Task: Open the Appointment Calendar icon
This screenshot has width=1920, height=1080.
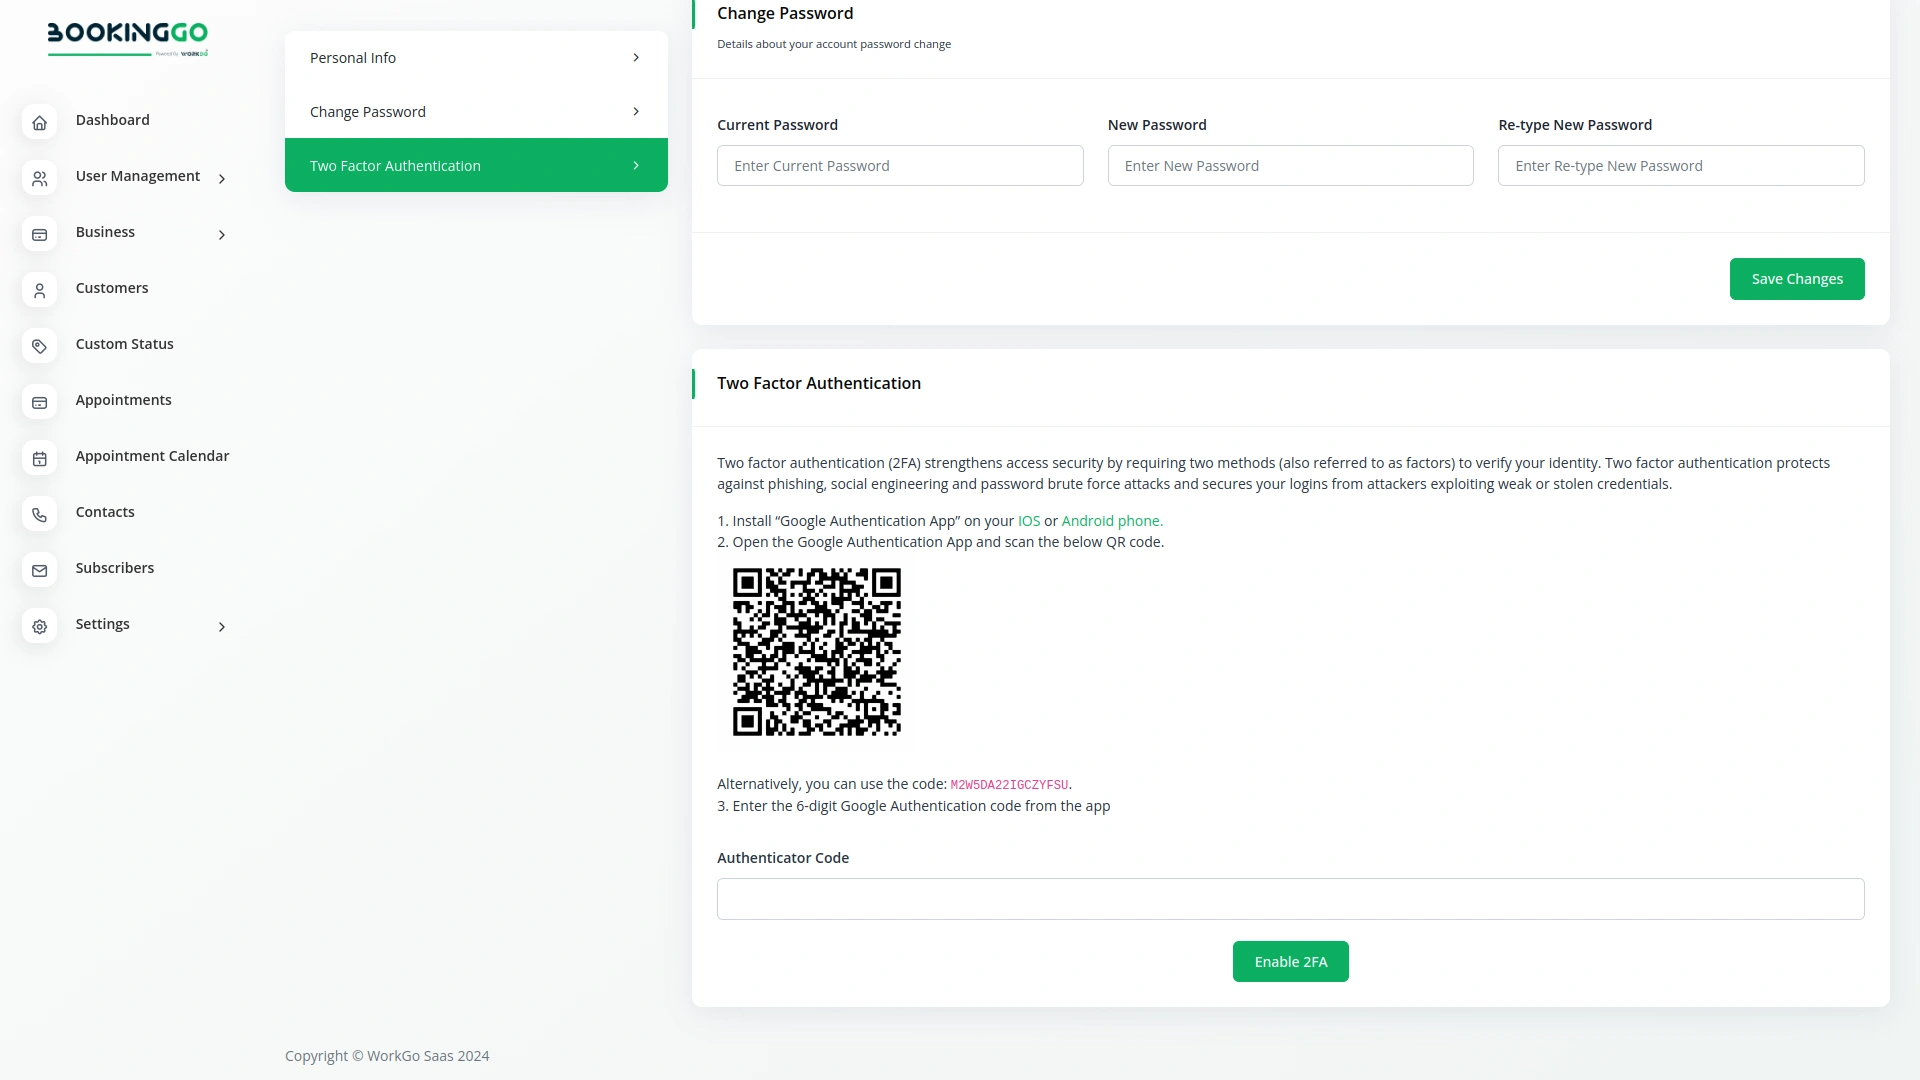Action: [39, 458]
